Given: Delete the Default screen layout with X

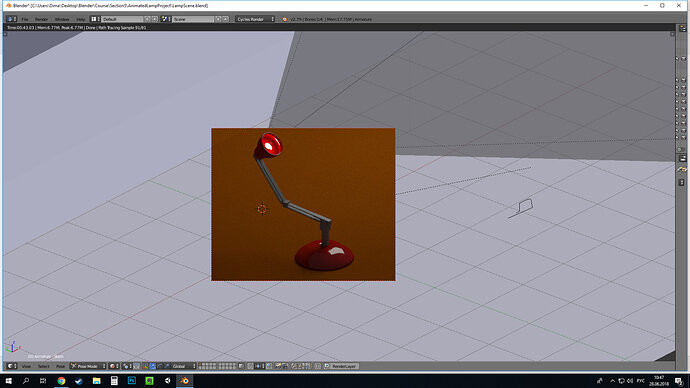Looking at the screenshot, I should (154, 19).
